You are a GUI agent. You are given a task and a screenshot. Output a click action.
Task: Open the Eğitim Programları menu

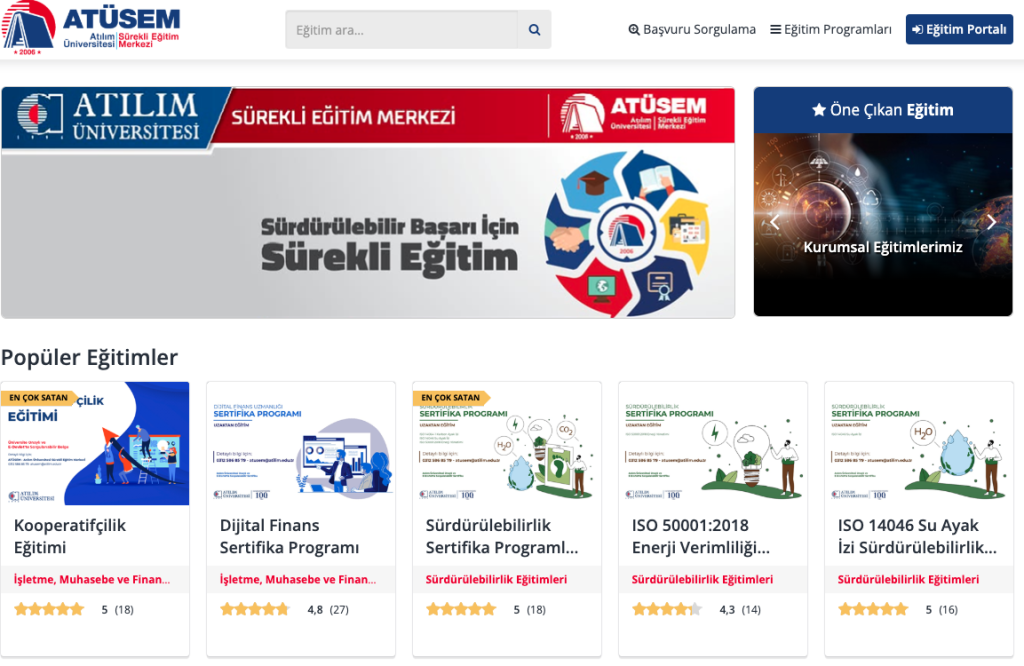(x=830, y=30)
